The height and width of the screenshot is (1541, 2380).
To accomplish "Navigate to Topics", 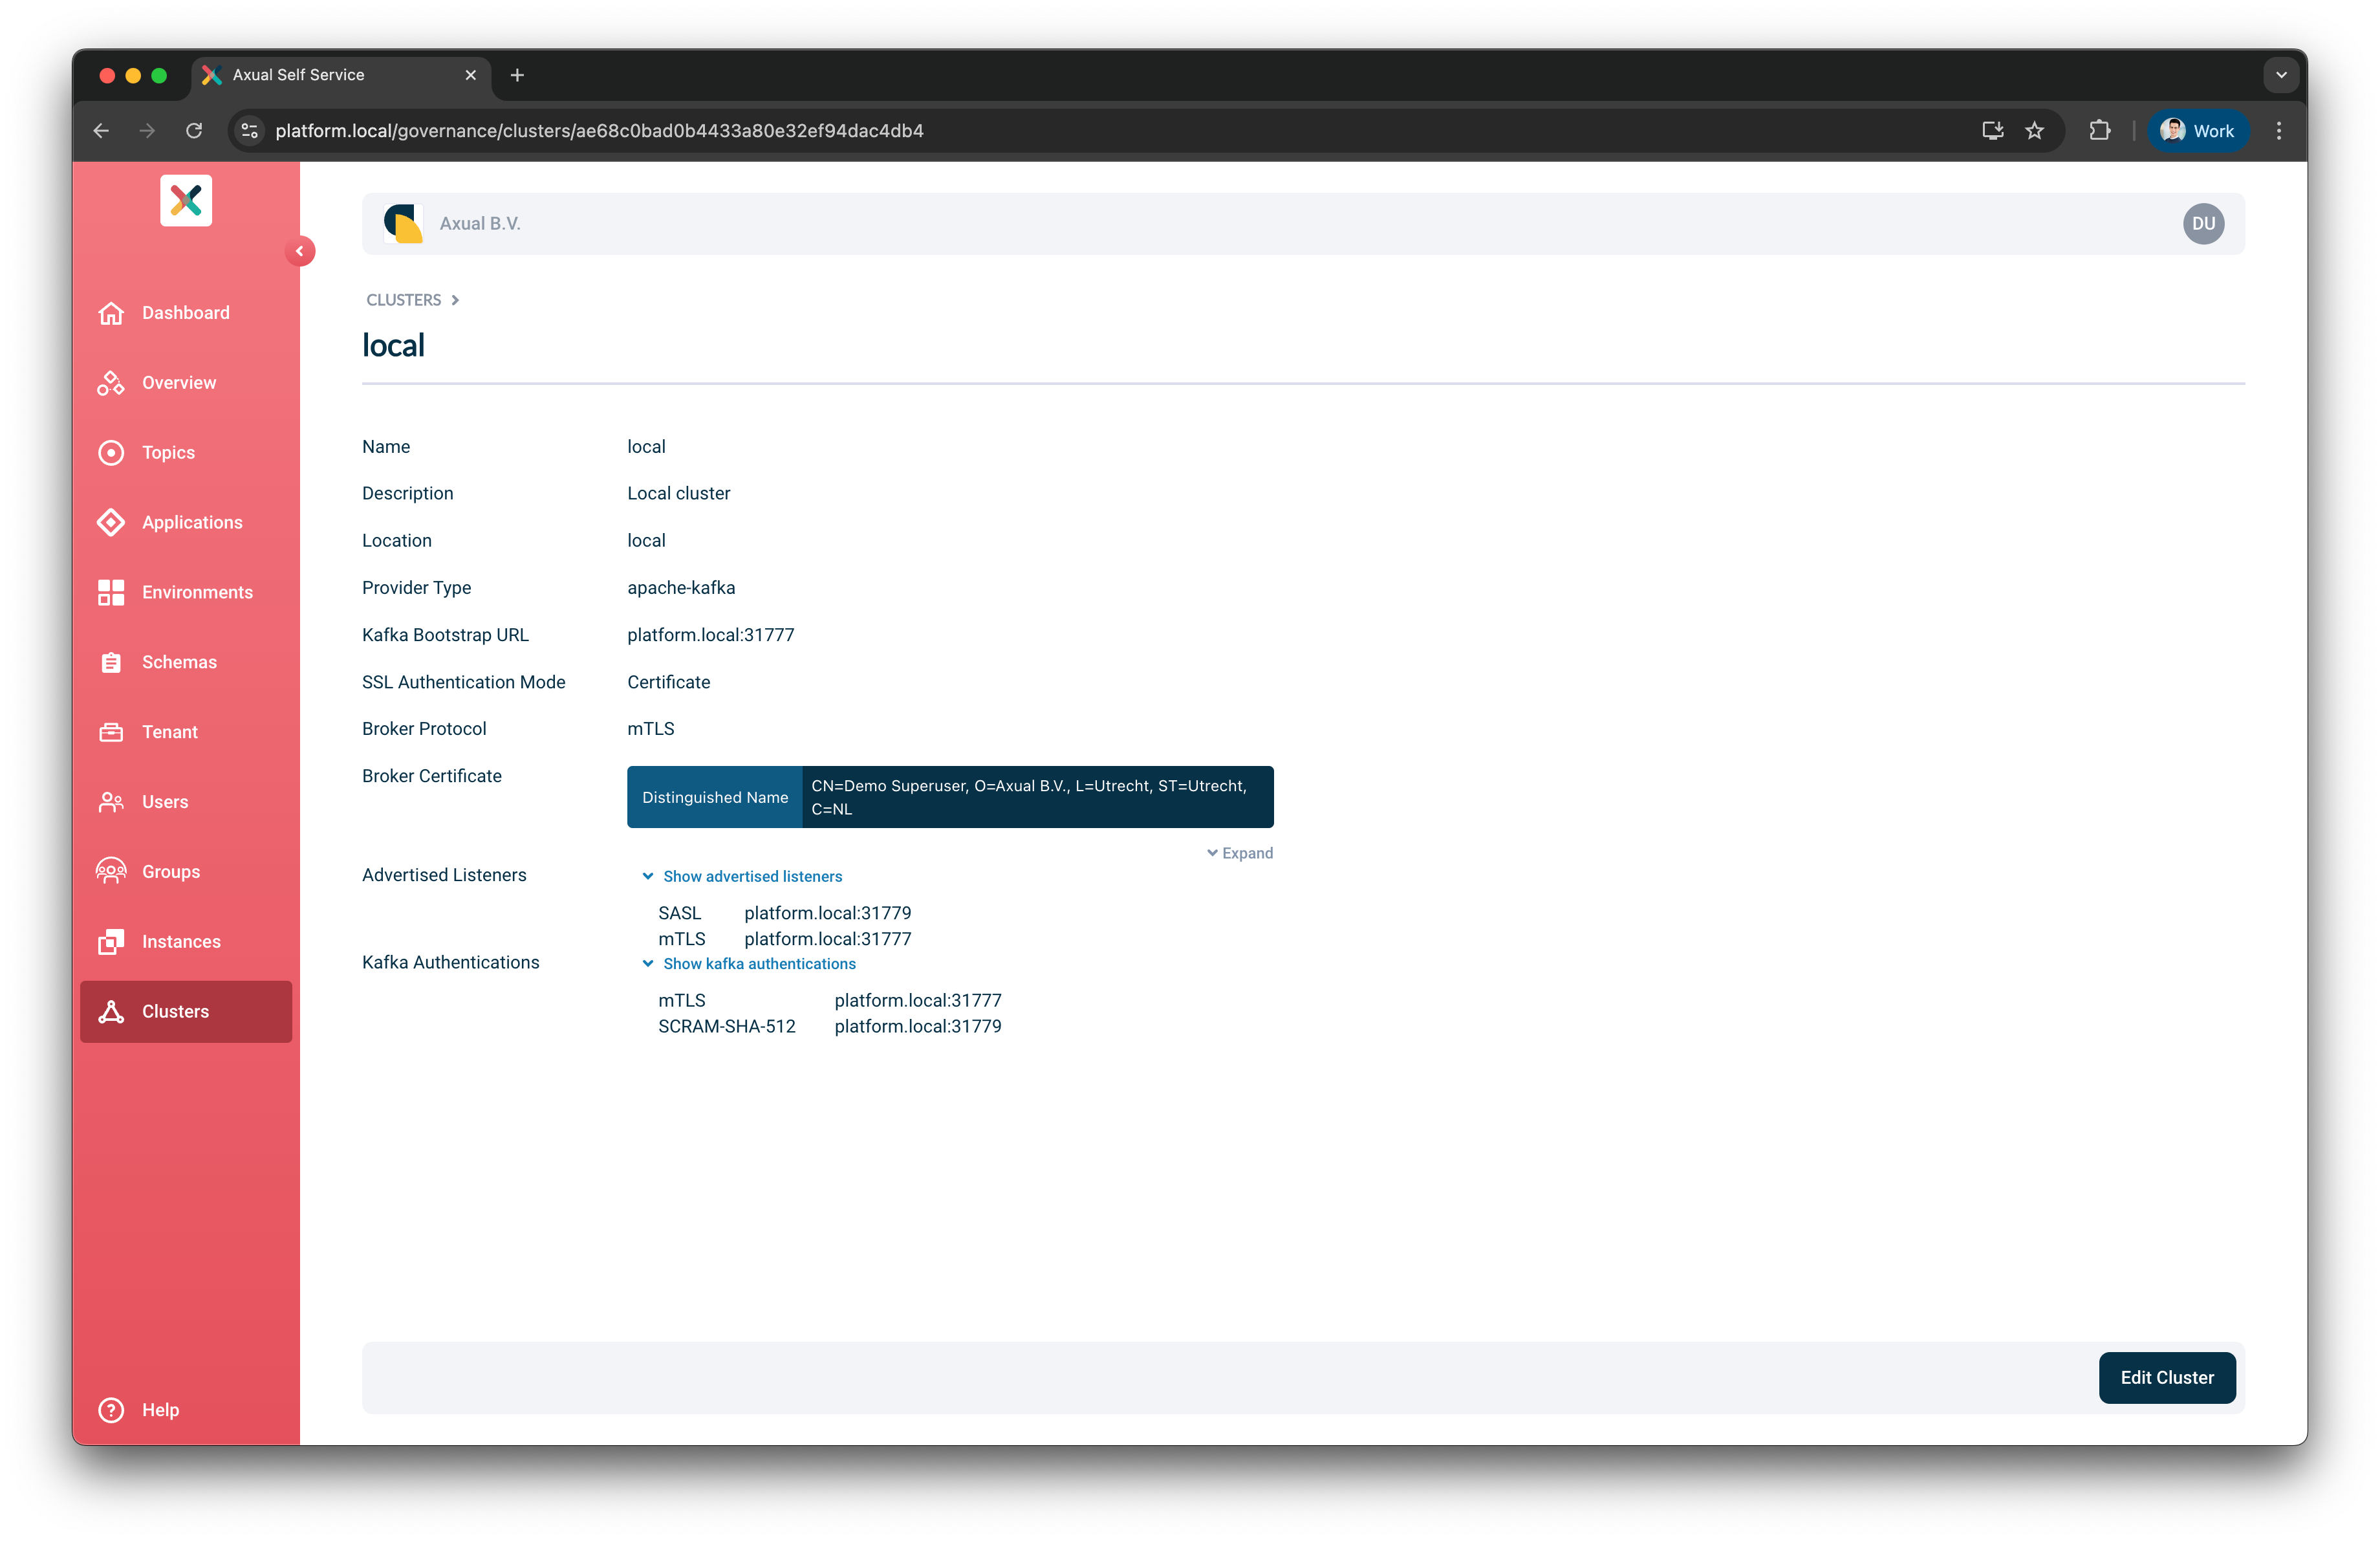I will pos(167,452).
